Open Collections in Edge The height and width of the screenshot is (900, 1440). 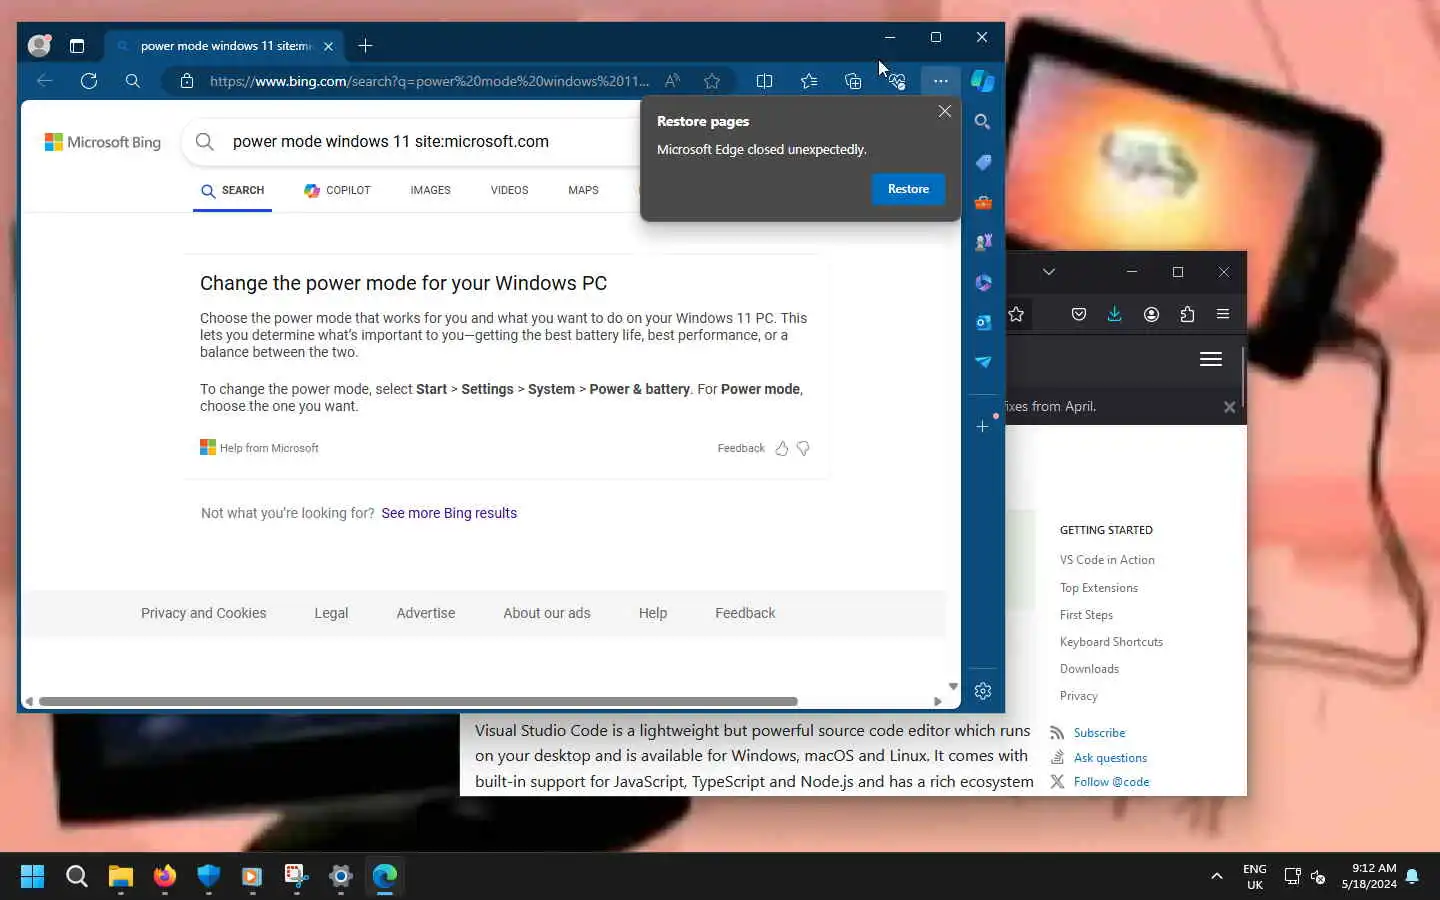(853, 81)
